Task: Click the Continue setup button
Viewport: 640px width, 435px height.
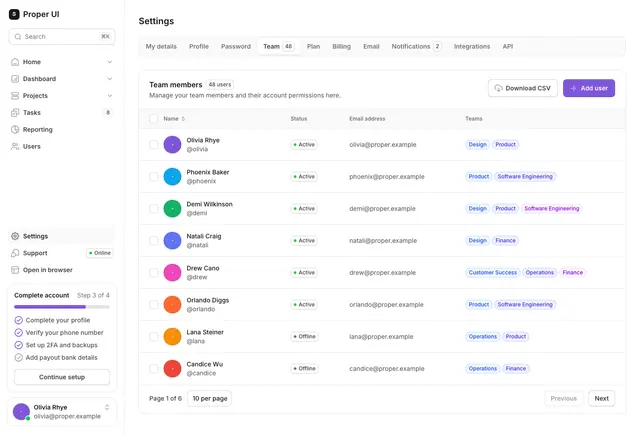Action: pyautogui.click(x=62, y=377)
